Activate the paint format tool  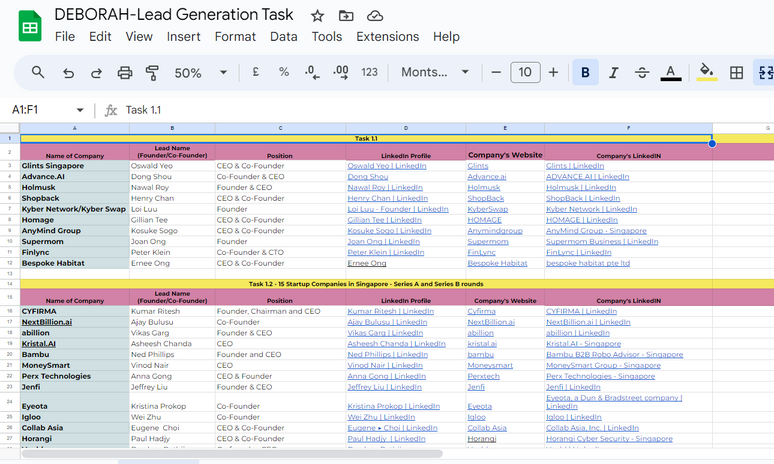[x=152, y=73]
